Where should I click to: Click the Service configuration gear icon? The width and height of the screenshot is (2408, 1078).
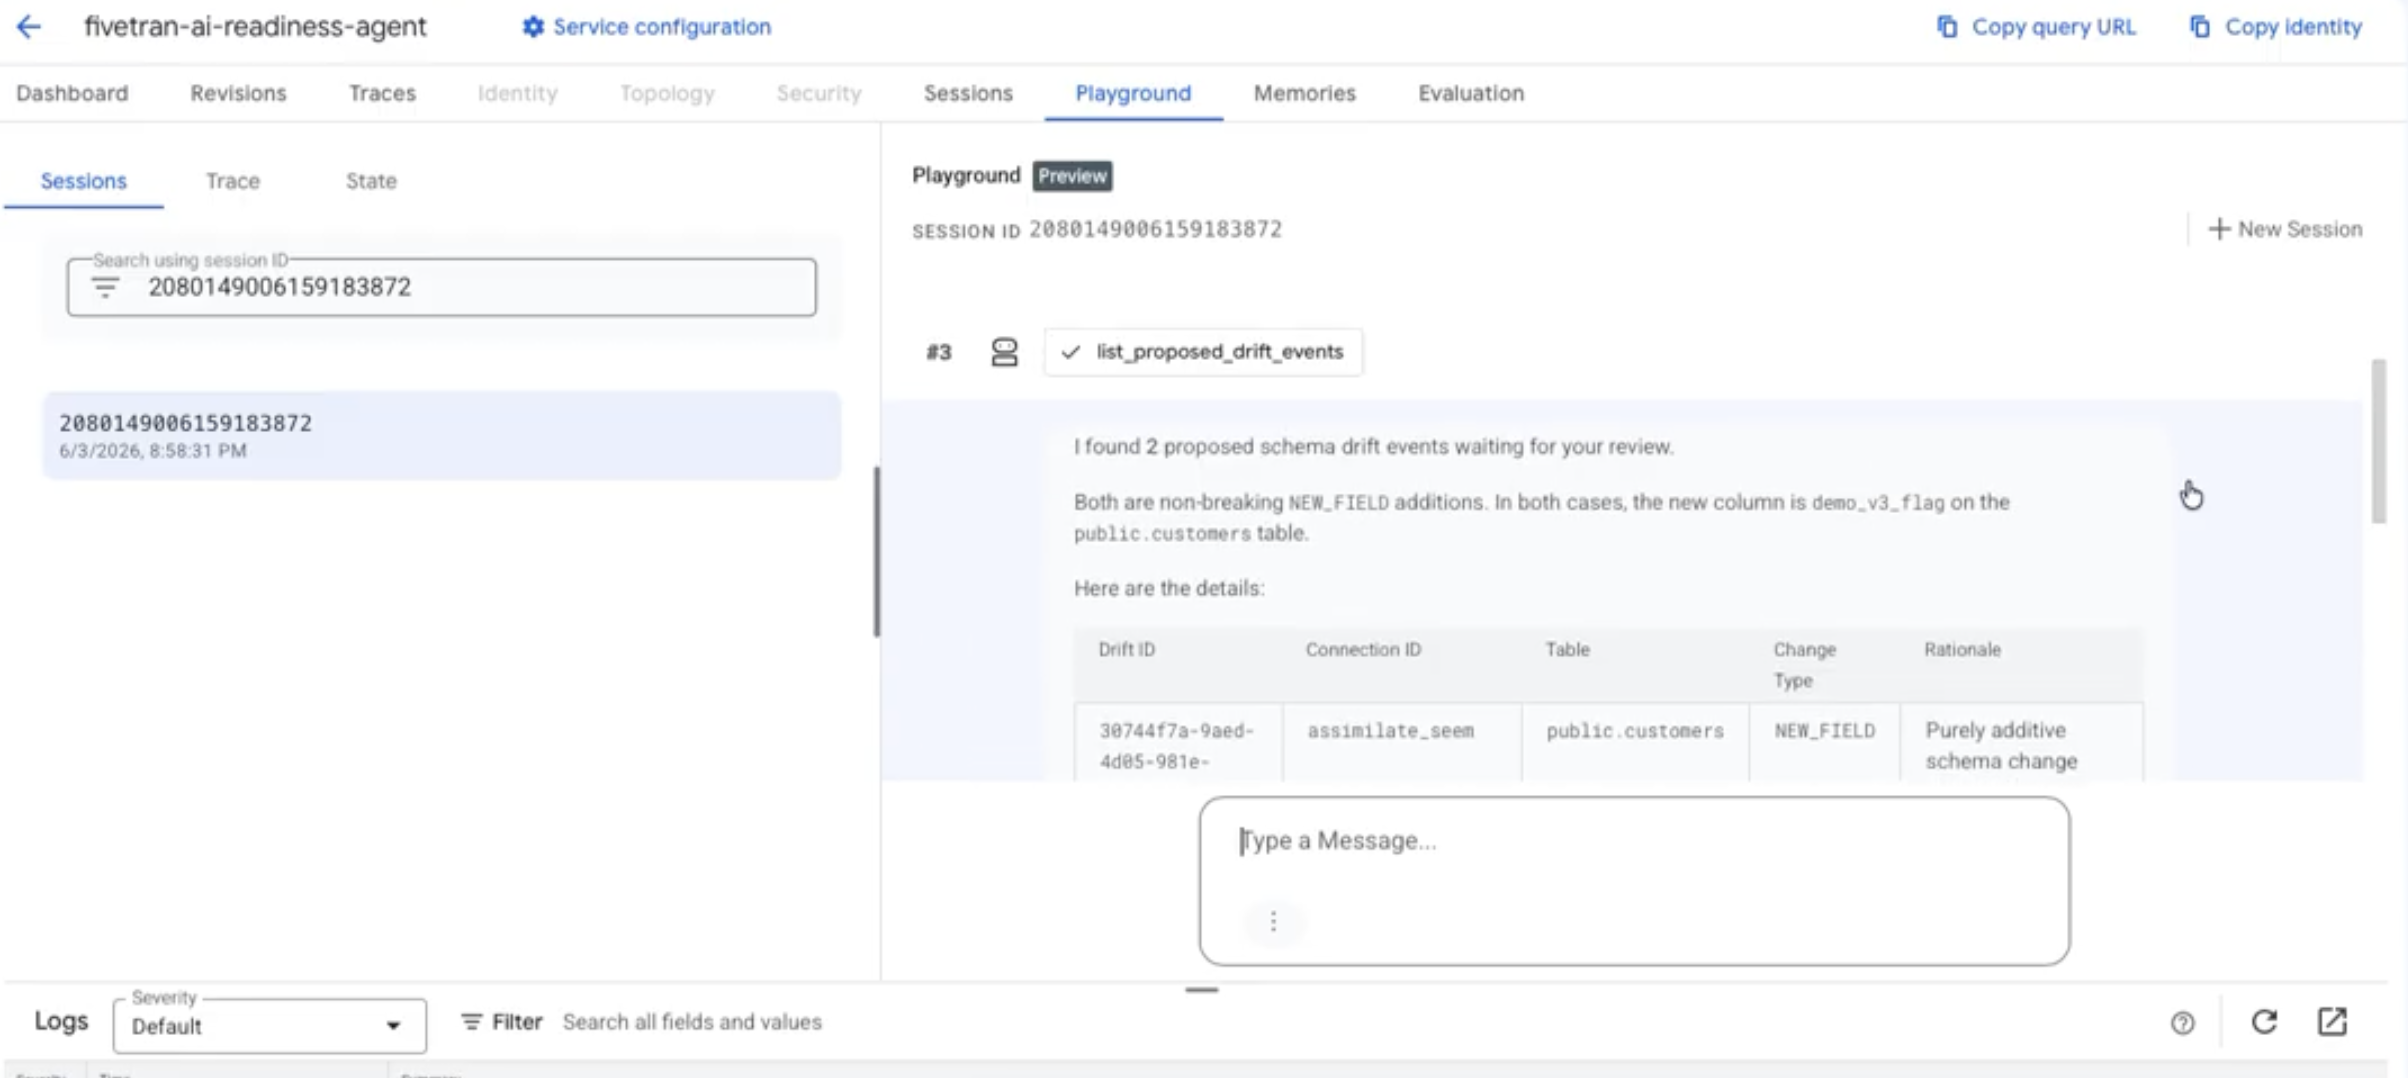tap(533, 27)
